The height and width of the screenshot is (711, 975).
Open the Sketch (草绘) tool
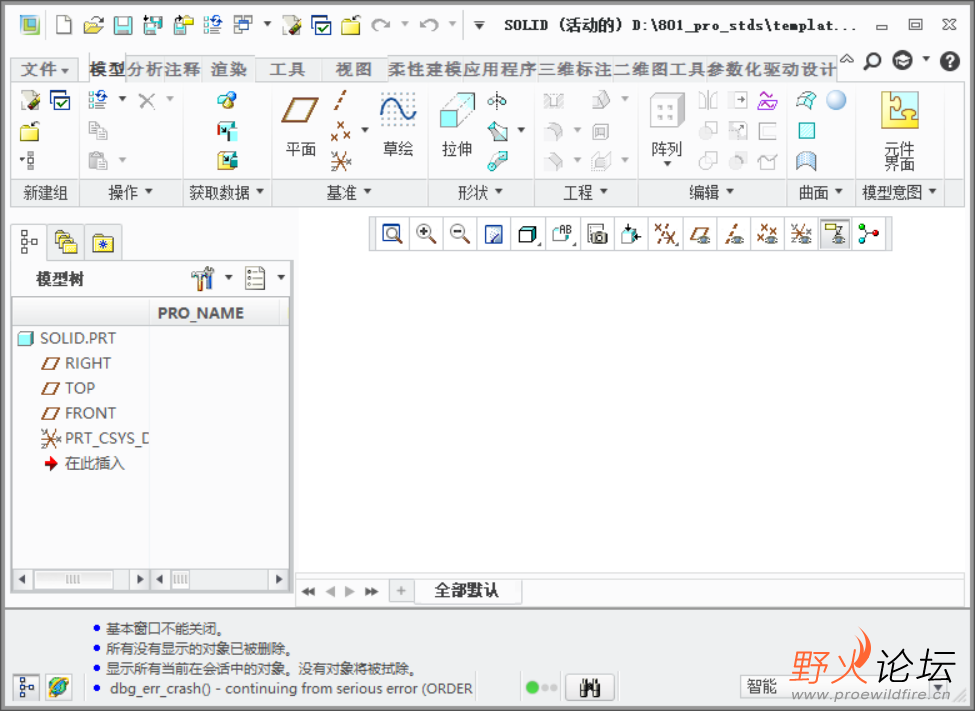point(398,124)
